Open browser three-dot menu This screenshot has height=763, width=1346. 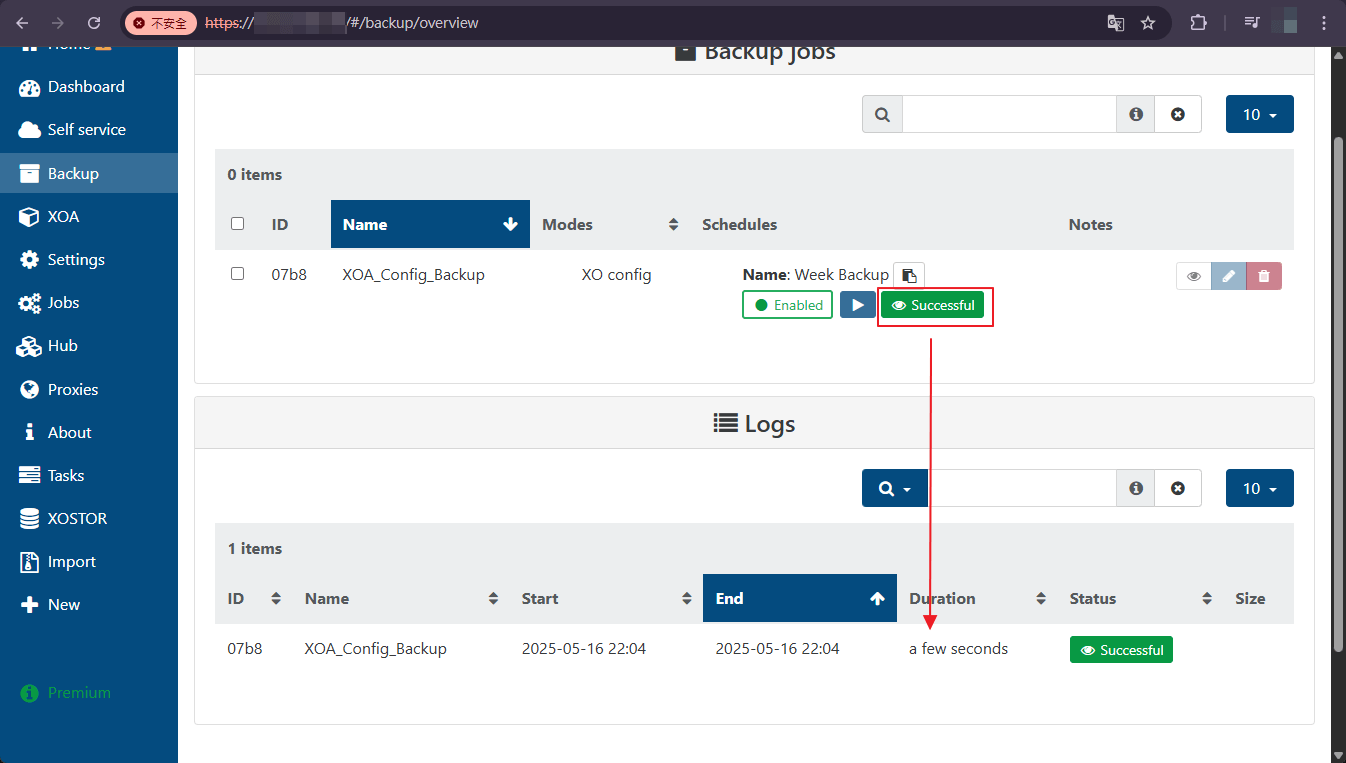tap(1324, 22)
